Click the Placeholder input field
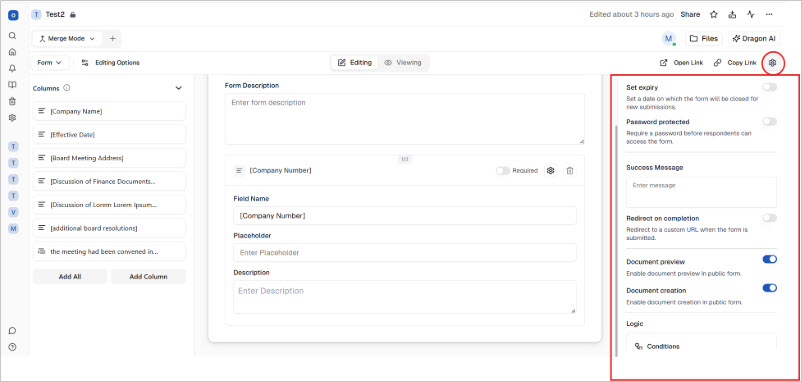 pos(405,253)
